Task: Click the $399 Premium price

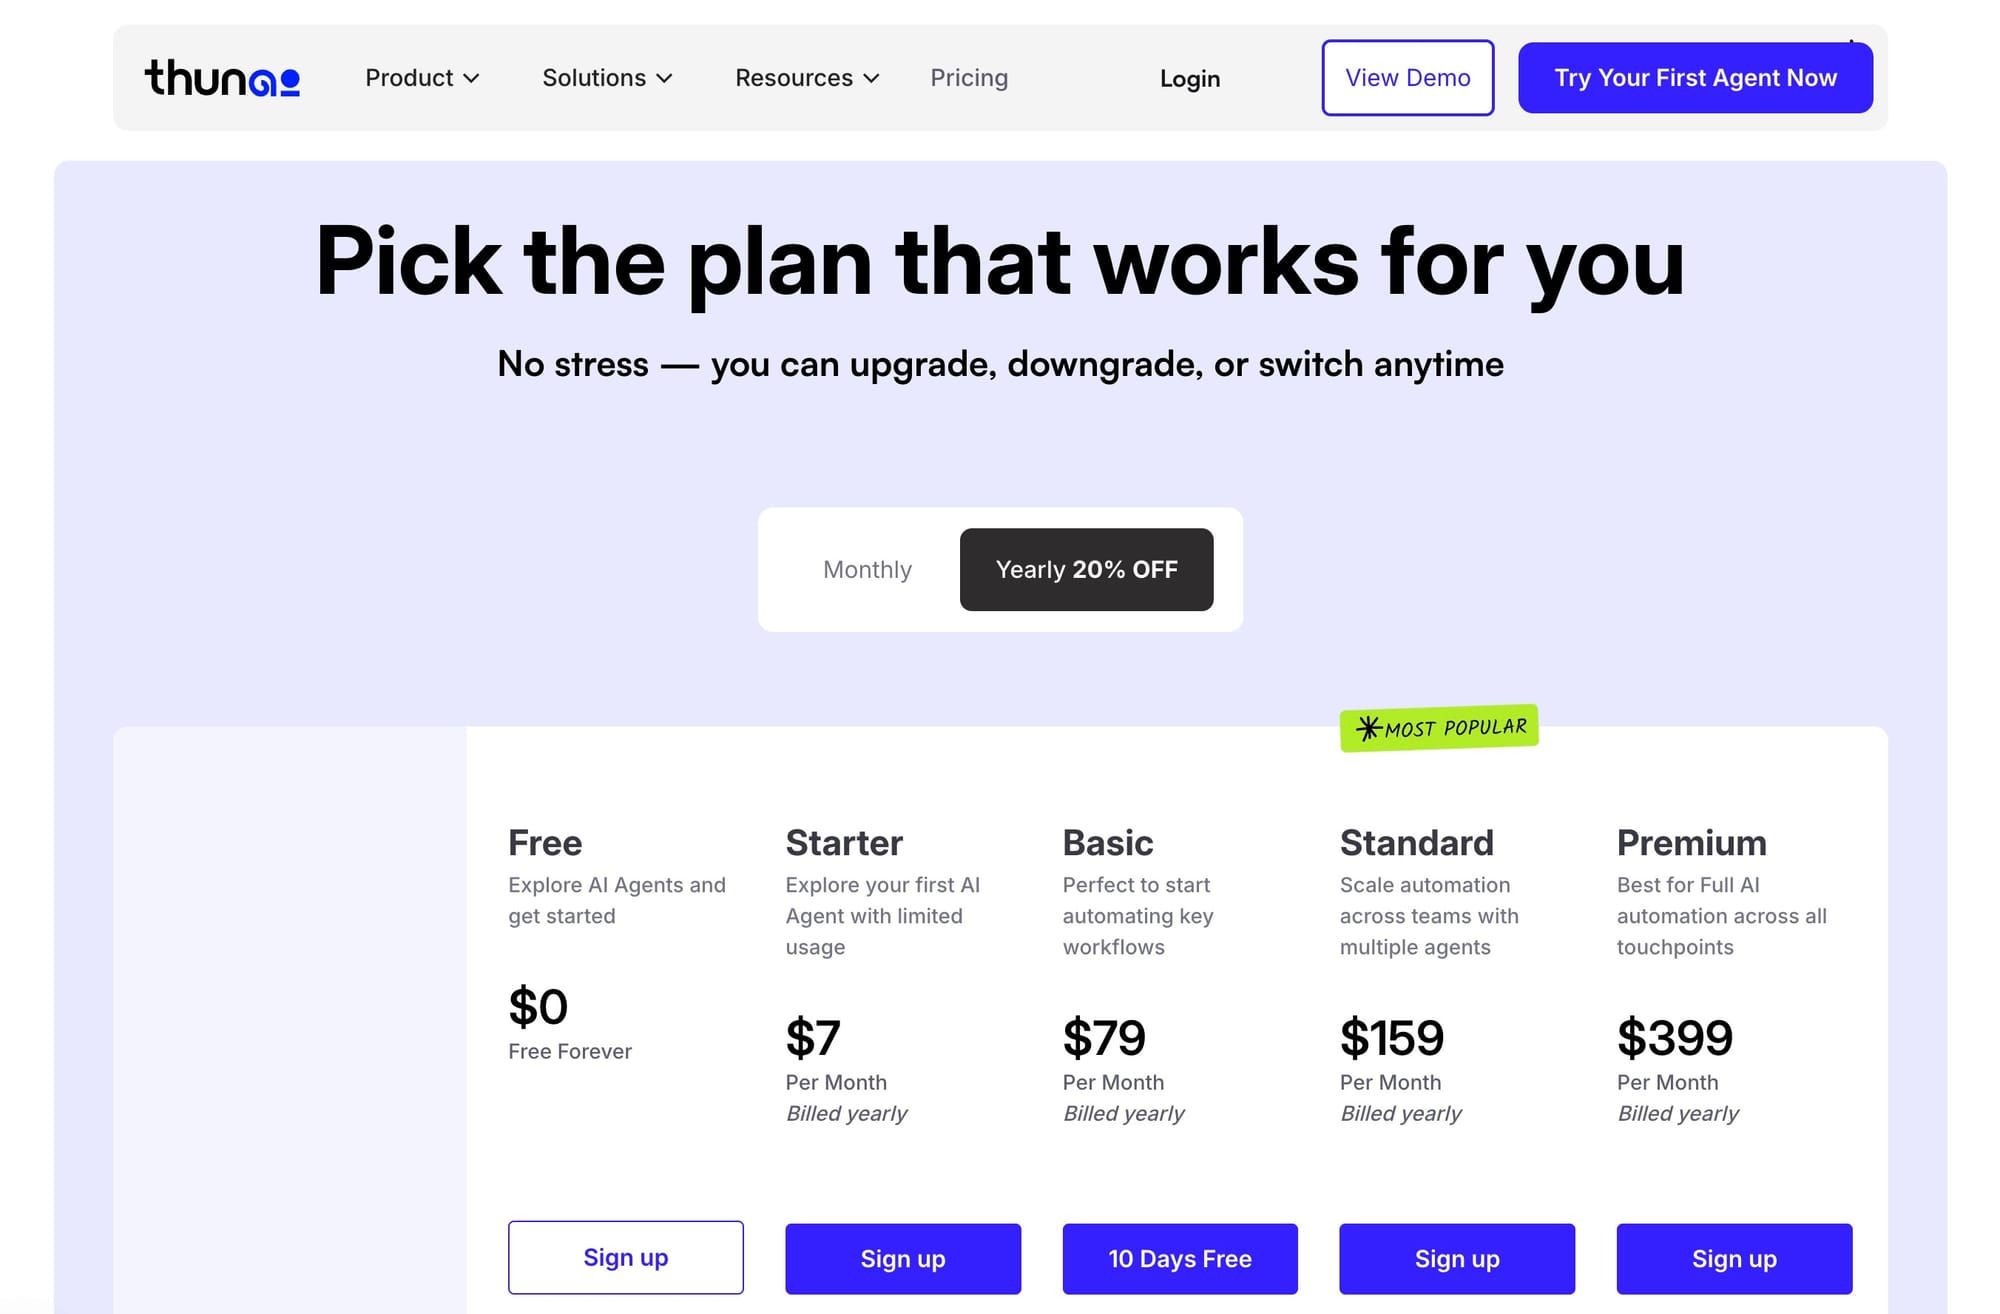Action: point(1675,1038)
